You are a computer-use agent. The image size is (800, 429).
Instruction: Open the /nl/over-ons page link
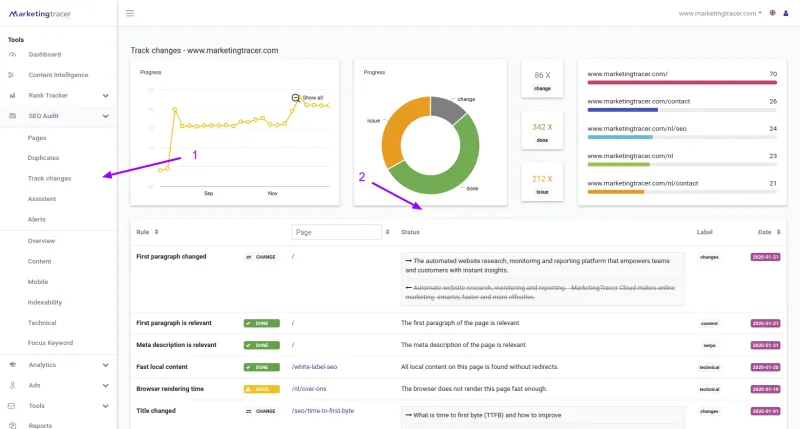click(309, 389)
